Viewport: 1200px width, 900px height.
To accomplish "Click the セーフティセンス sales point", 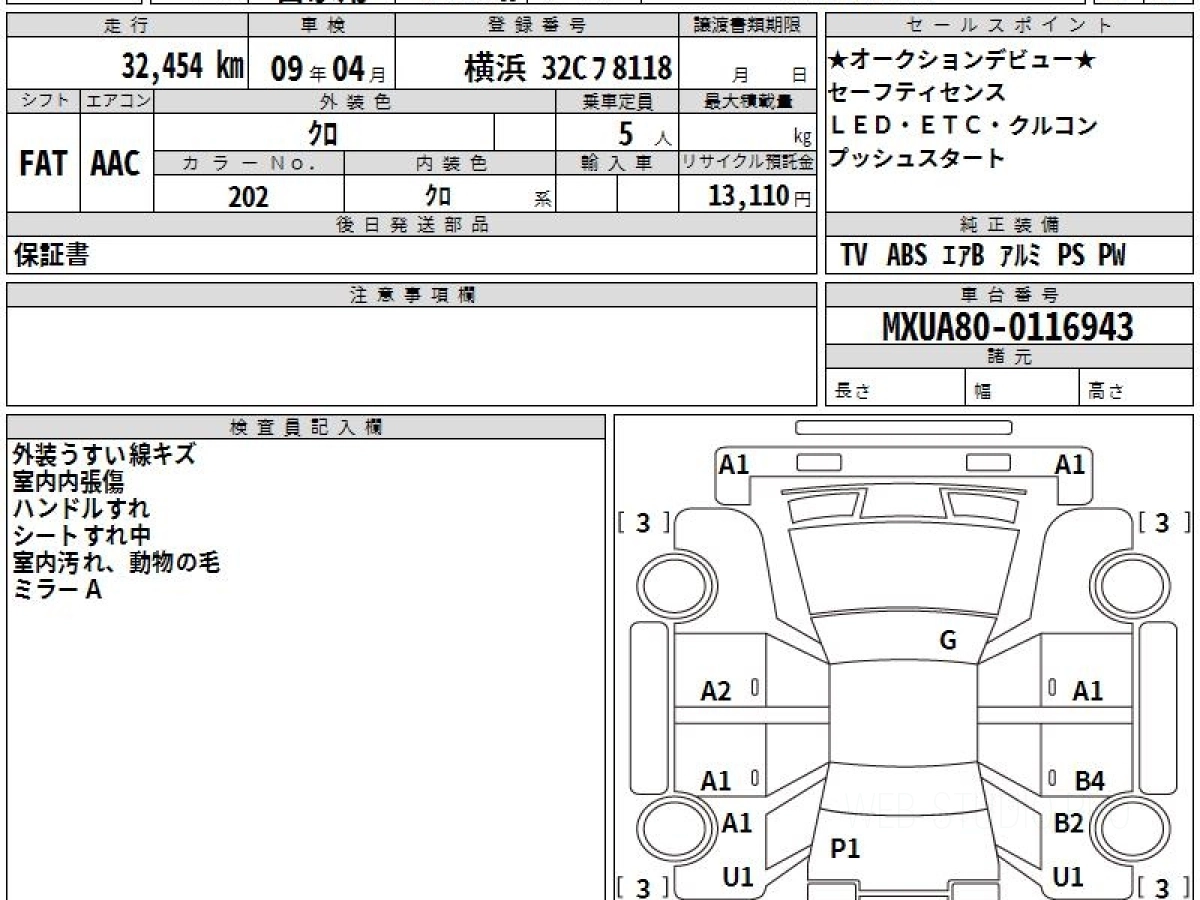I will pos(917,93).
